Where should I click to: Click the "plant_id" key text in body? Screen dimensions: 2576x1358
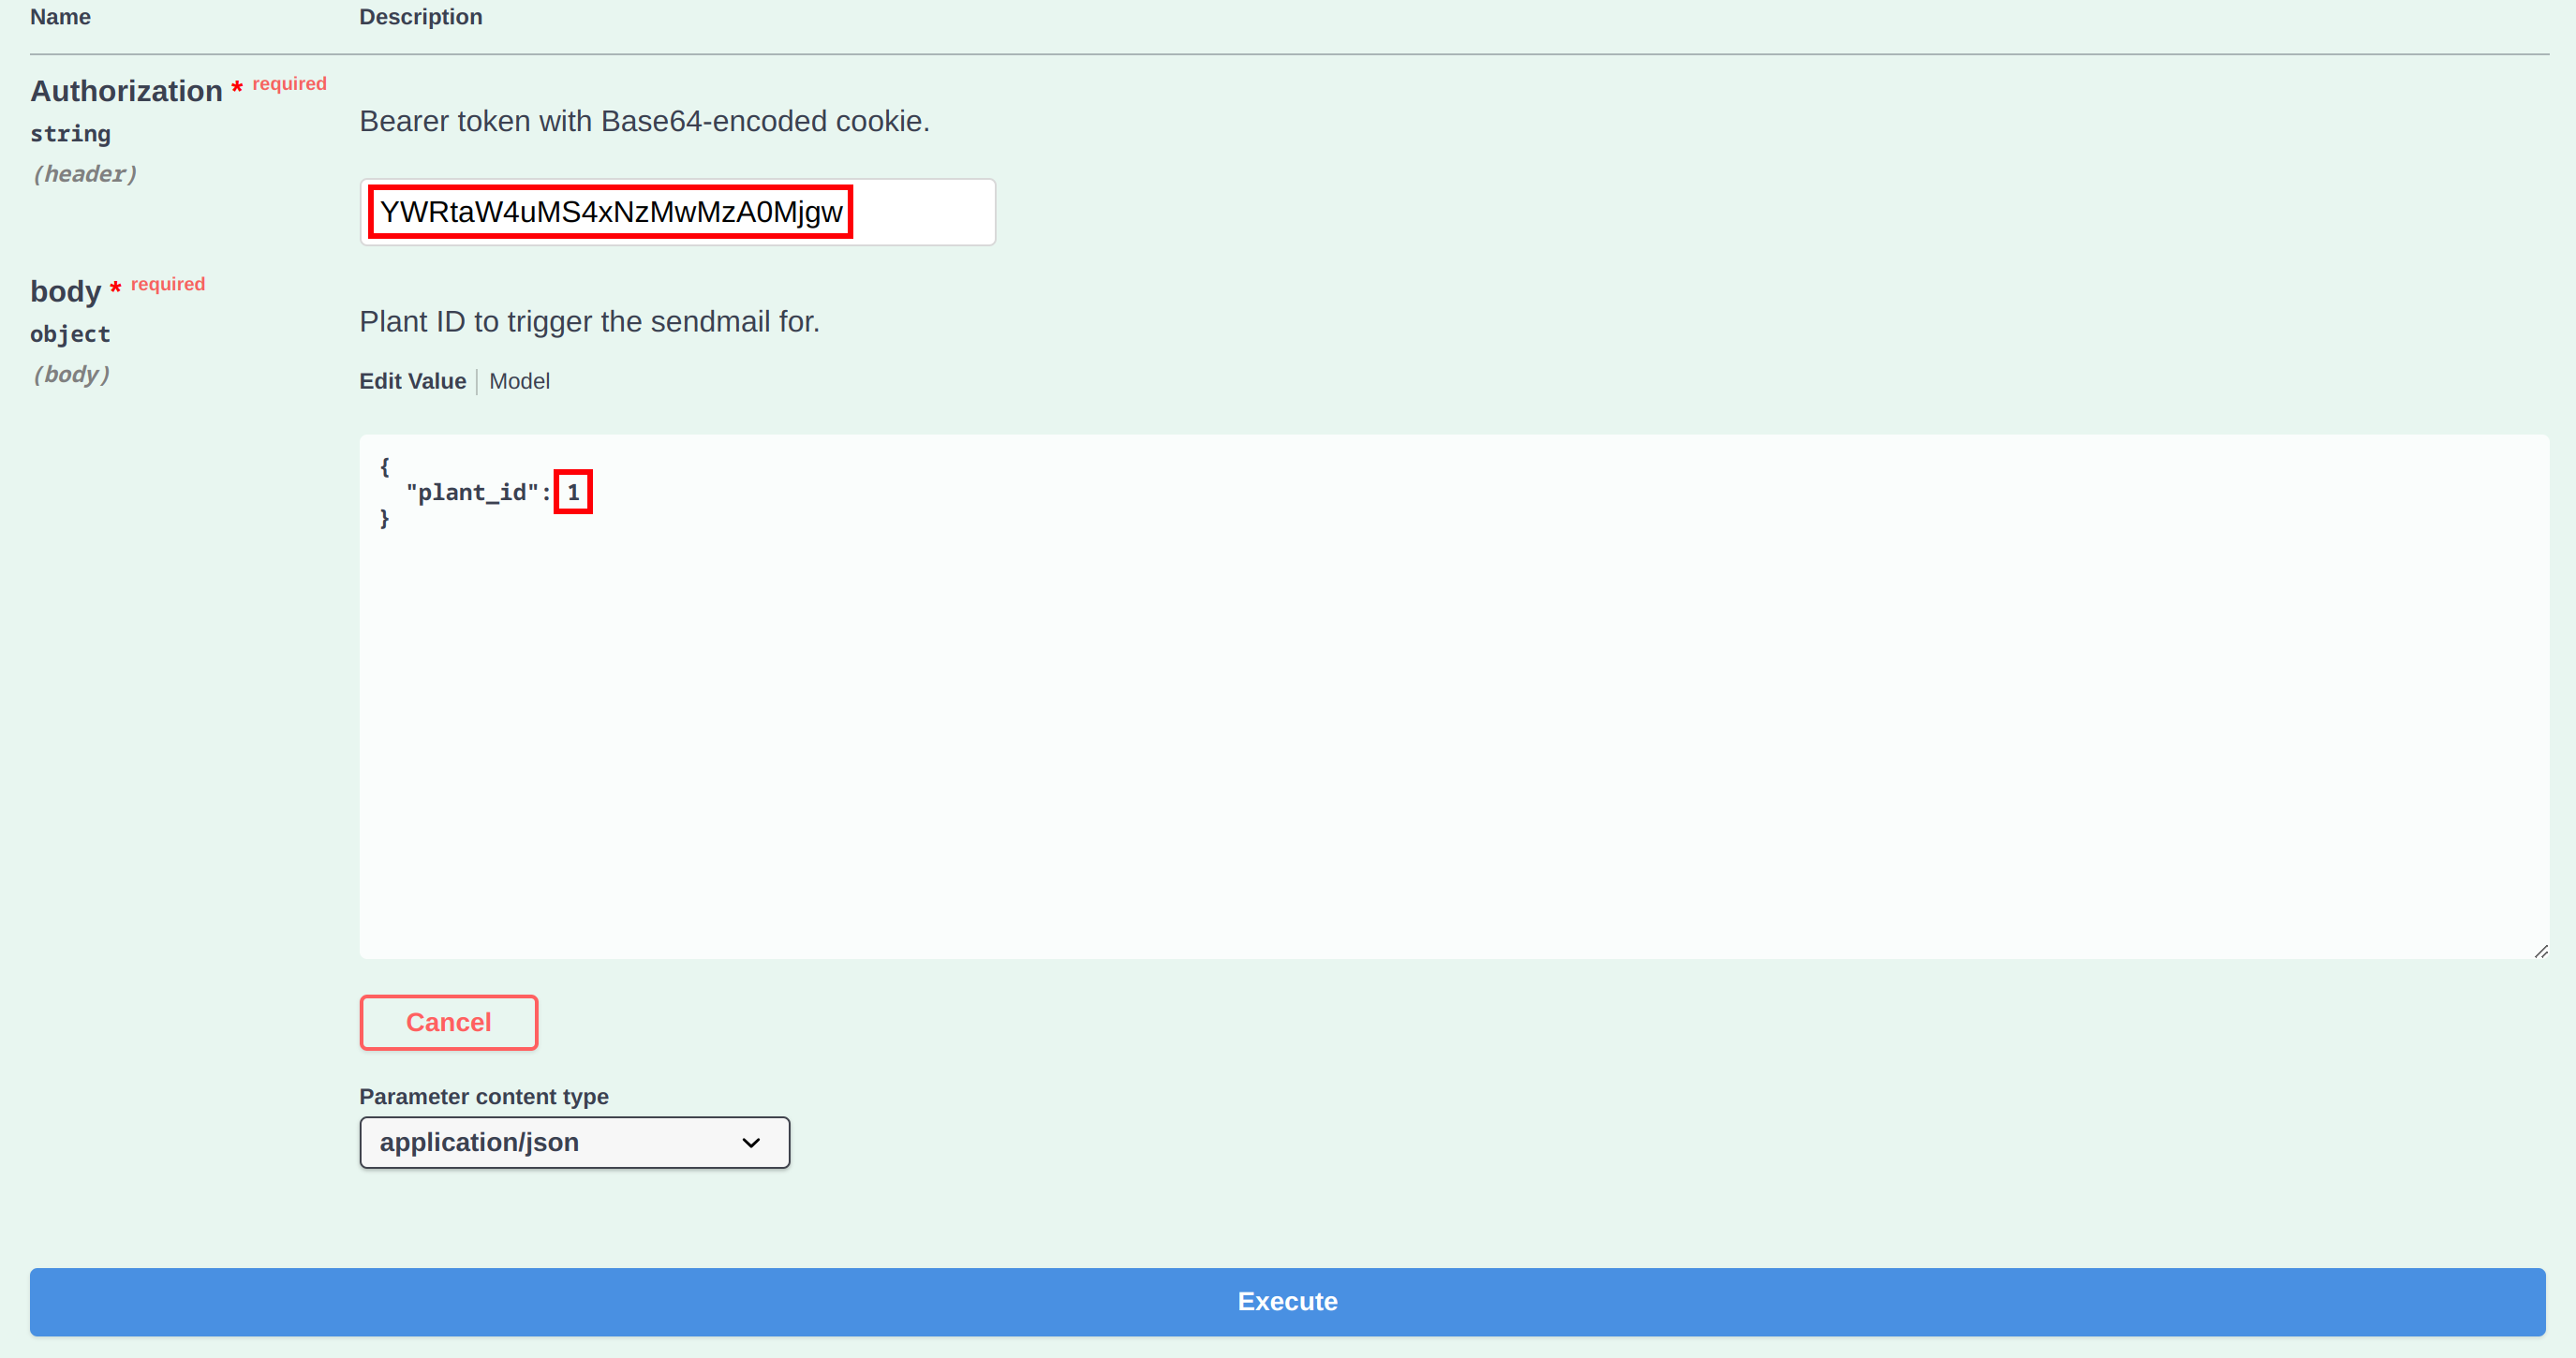pyautogui.click(x=472, y=492)
